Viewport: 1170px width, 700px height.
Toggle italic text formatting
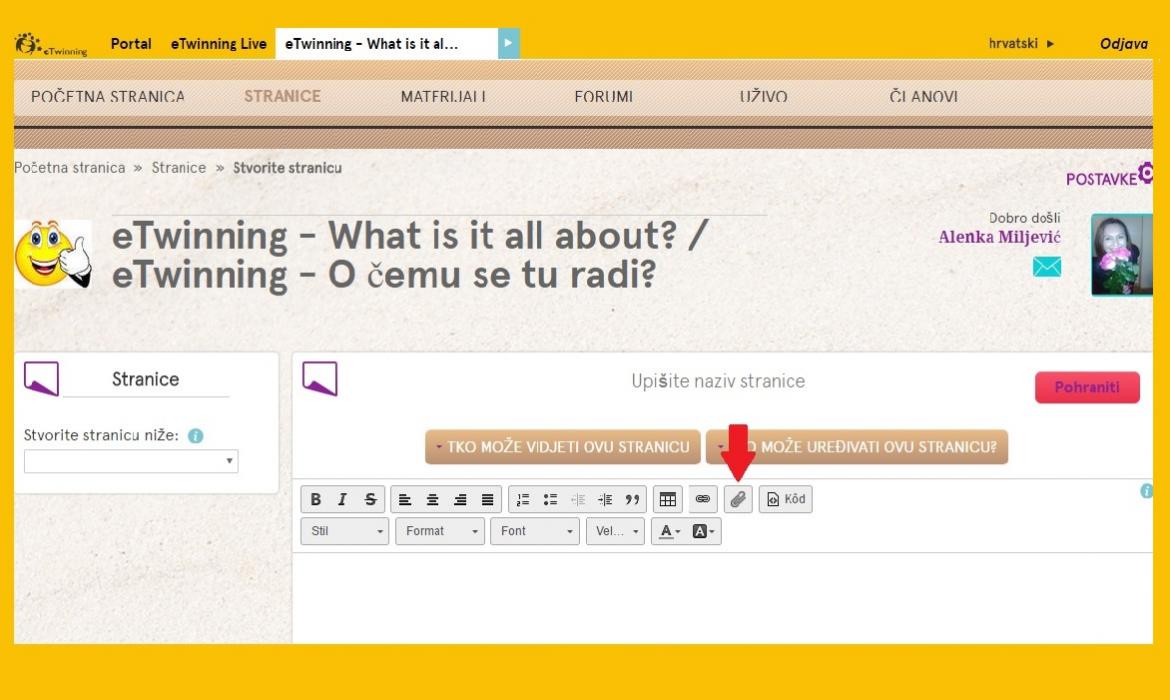point(342,500)
